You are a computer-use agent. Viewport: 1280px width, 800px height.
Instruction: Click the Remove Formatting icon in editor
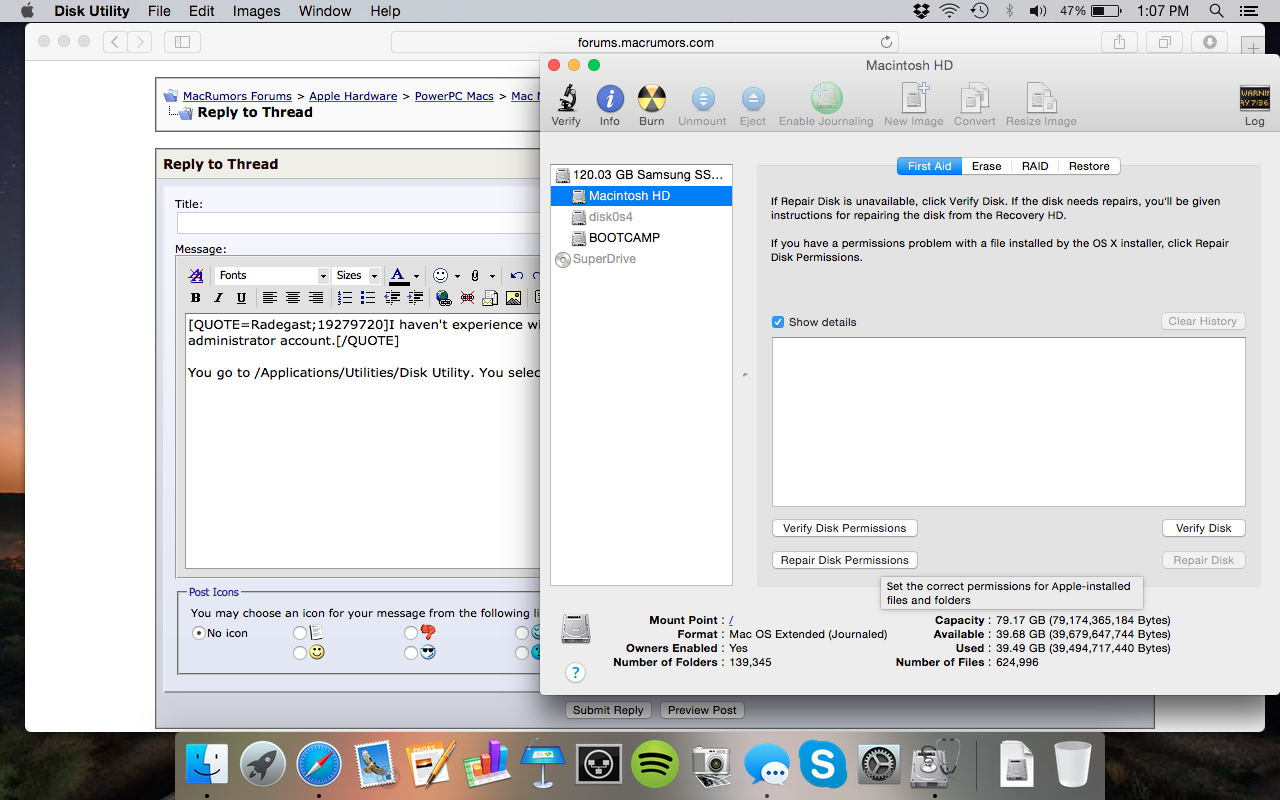click(x=196, y=275)
